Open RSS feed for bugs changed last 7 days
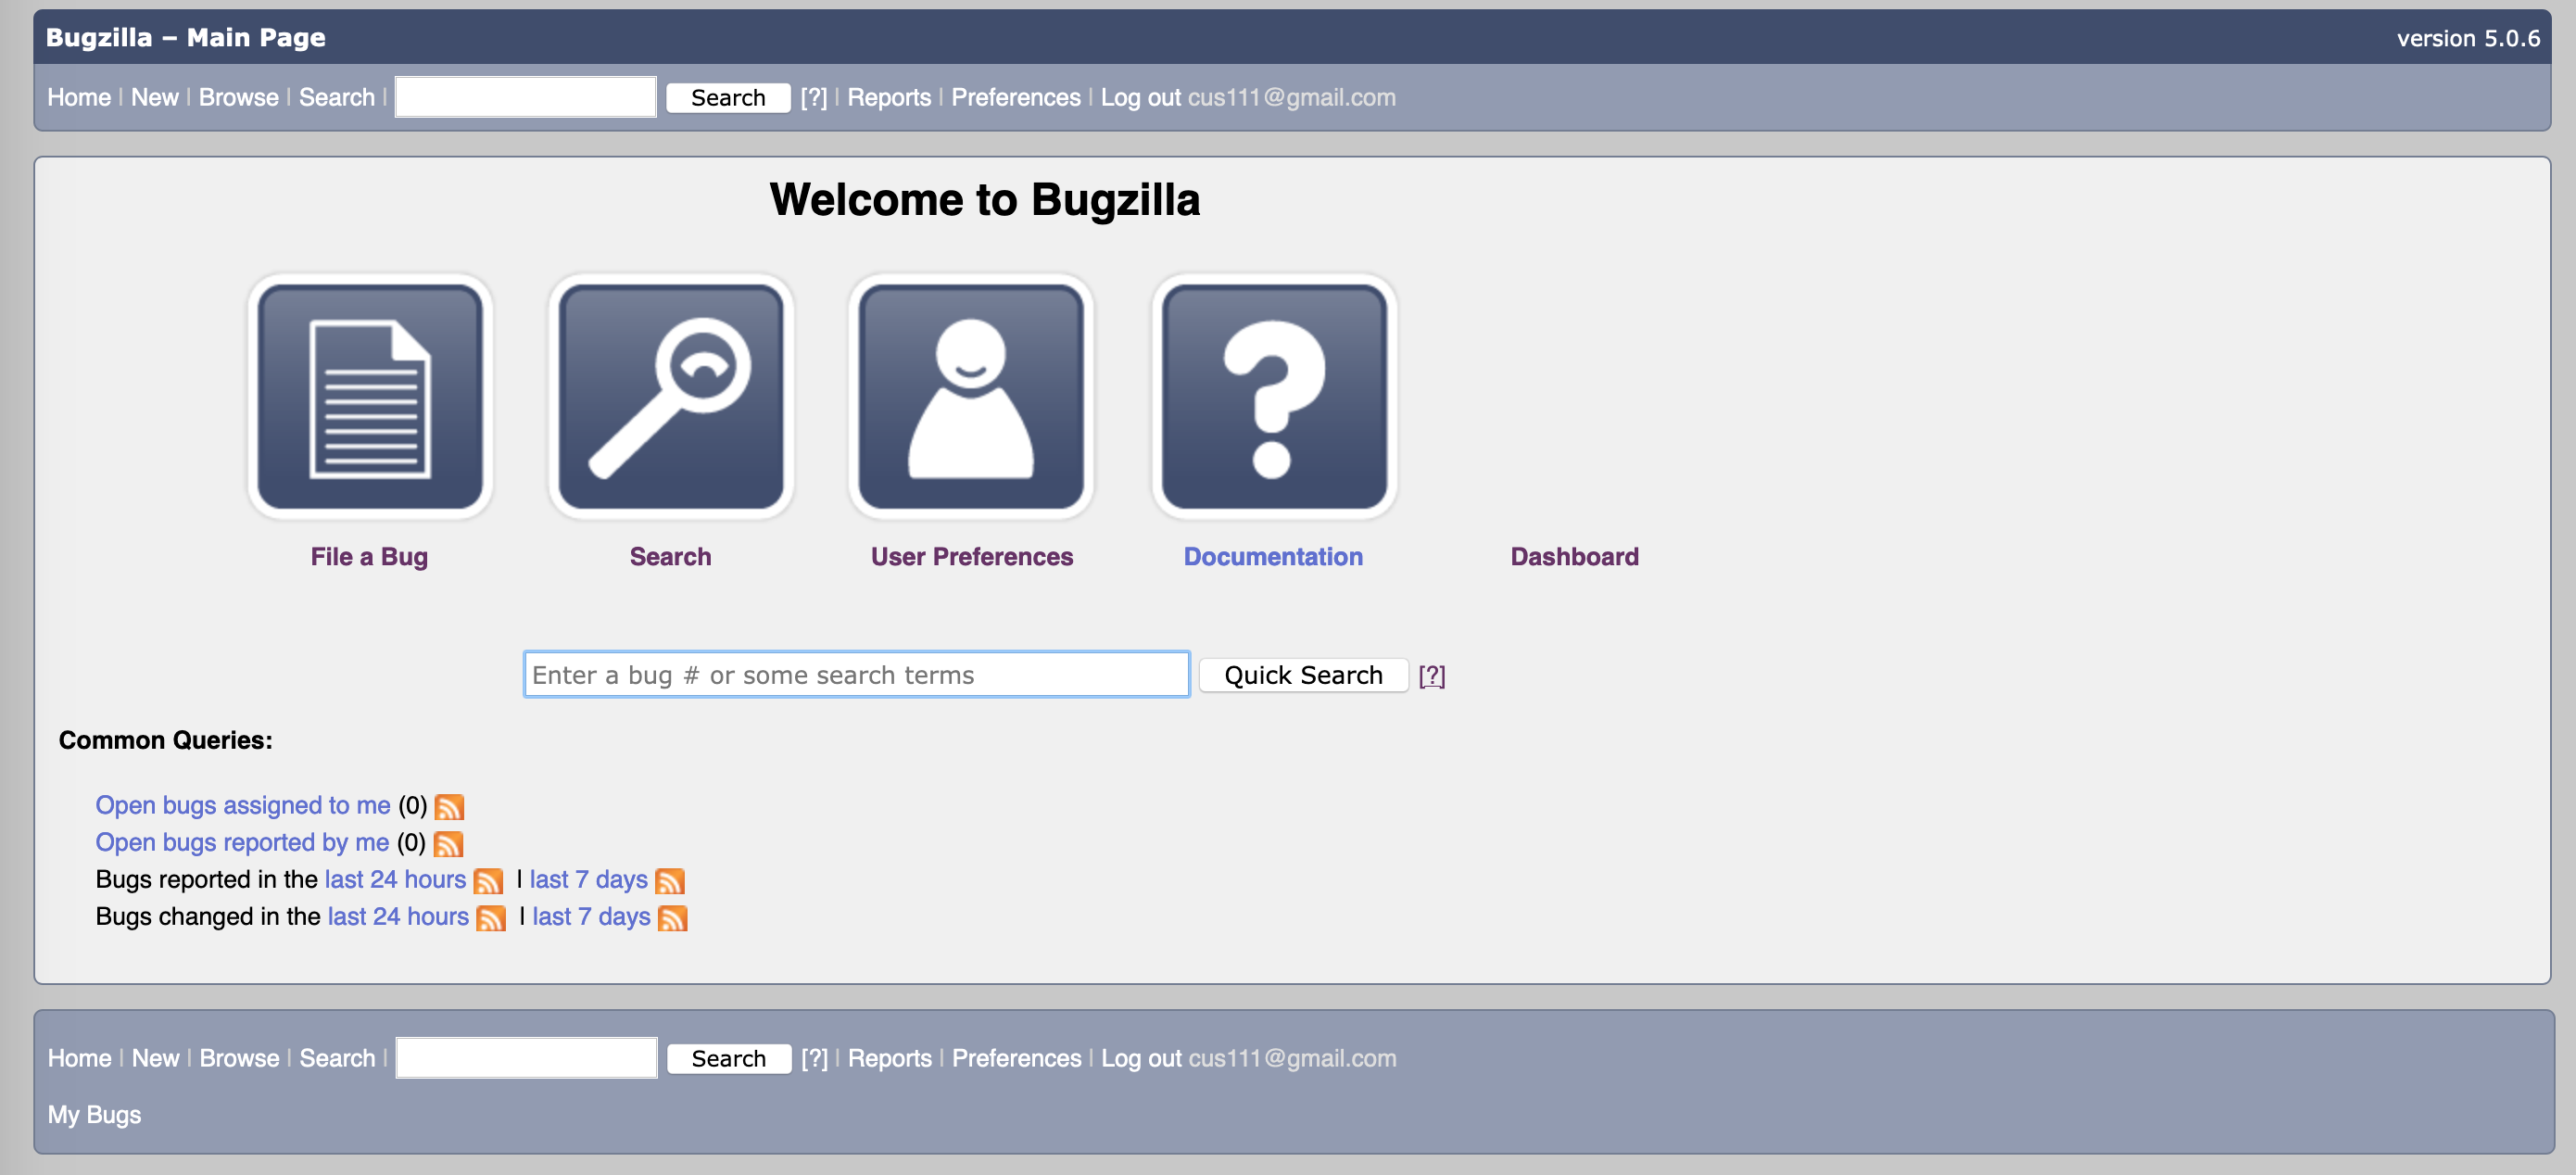Viewport: 2576px width, 1175px height. tap(672, 918)
